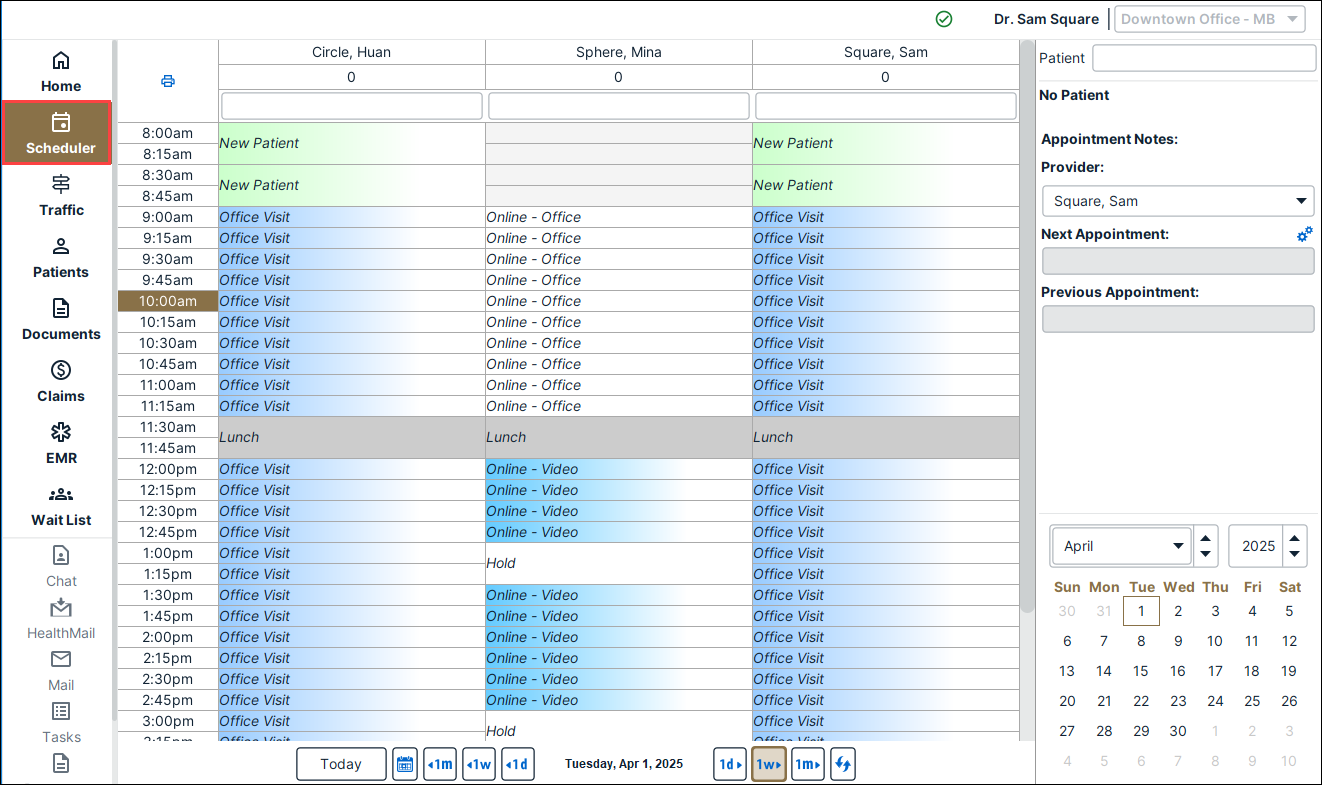The width and height of the screenshot is (1322, 785).
Task: Print the schedule using the printer icon
Action: click(x=167, y=81)
